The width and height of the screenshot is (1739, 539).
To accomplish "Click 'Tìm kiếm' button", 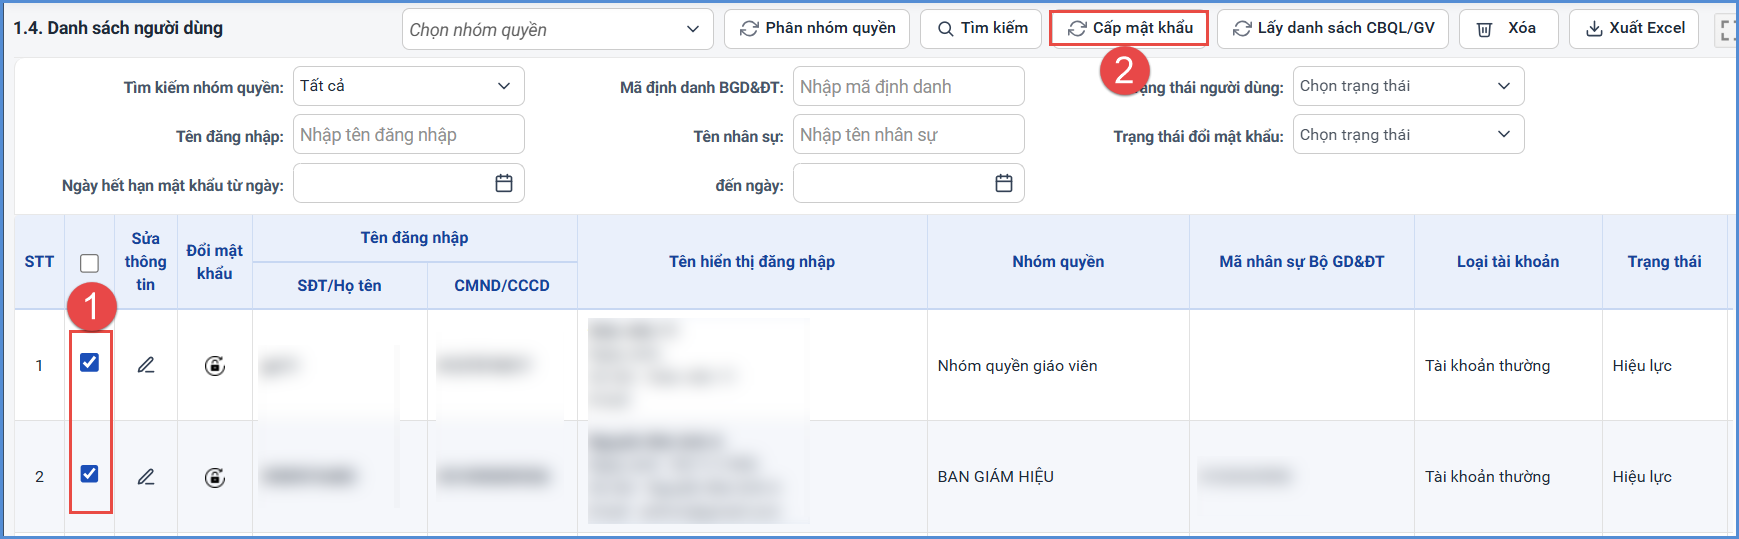I will click(x=981, y=29).
